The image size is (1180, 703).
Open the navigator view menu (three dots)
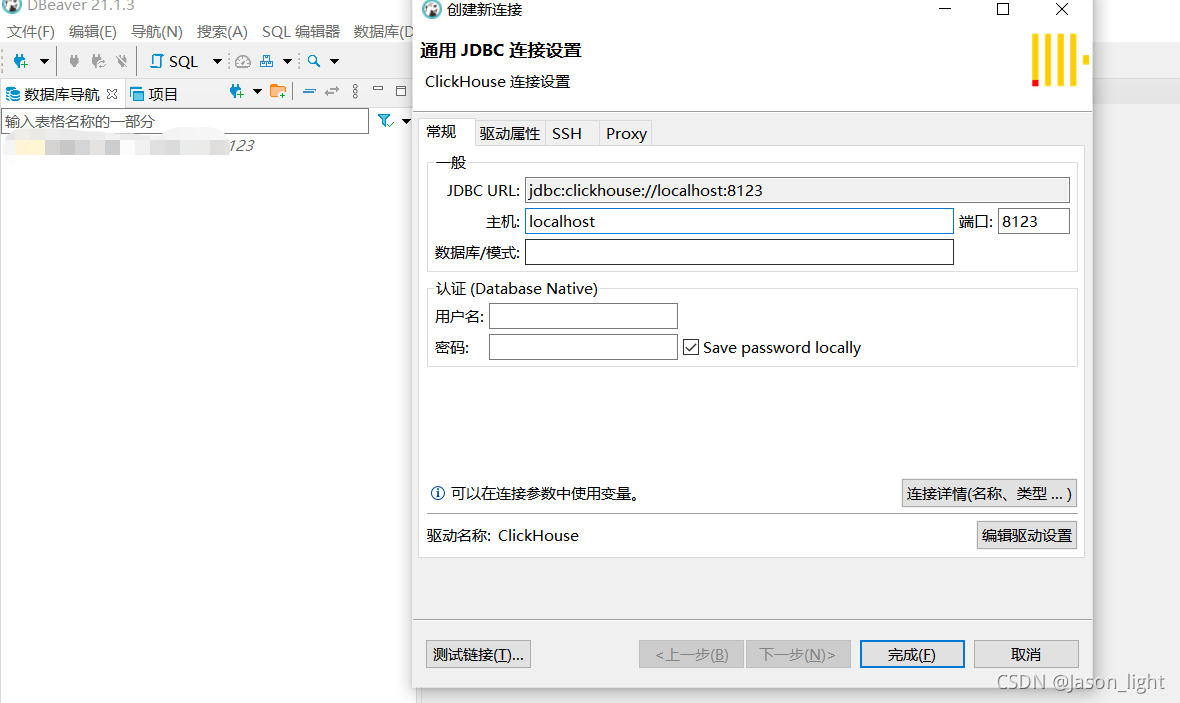(x=355, y=91)
